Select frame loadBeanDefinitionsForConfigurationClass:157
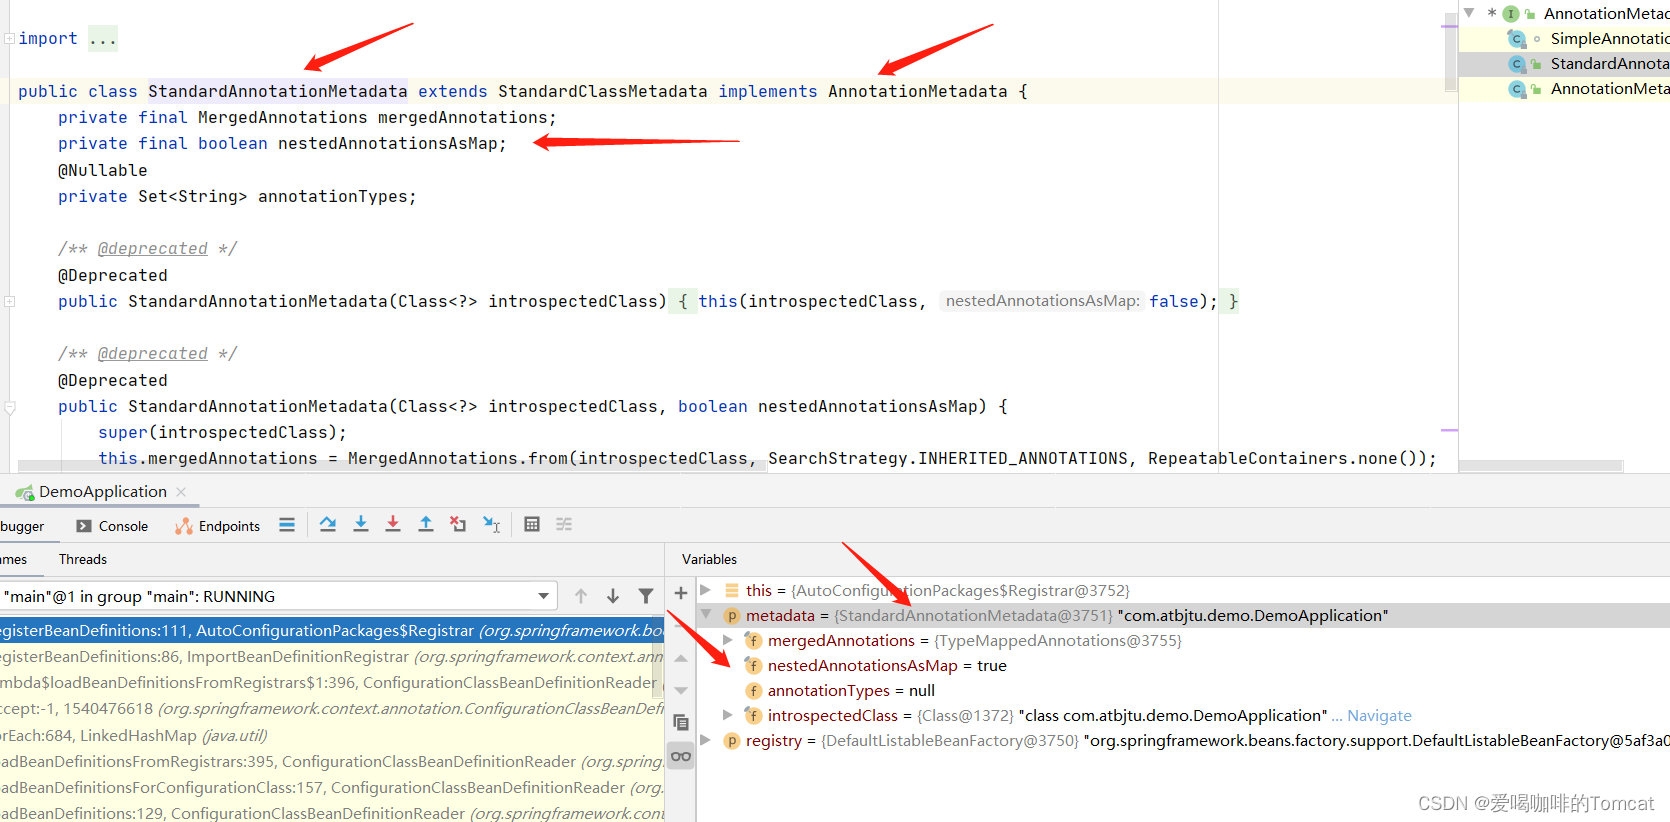This screenshot has height=822, width=1670. click(x=332, y=787)
